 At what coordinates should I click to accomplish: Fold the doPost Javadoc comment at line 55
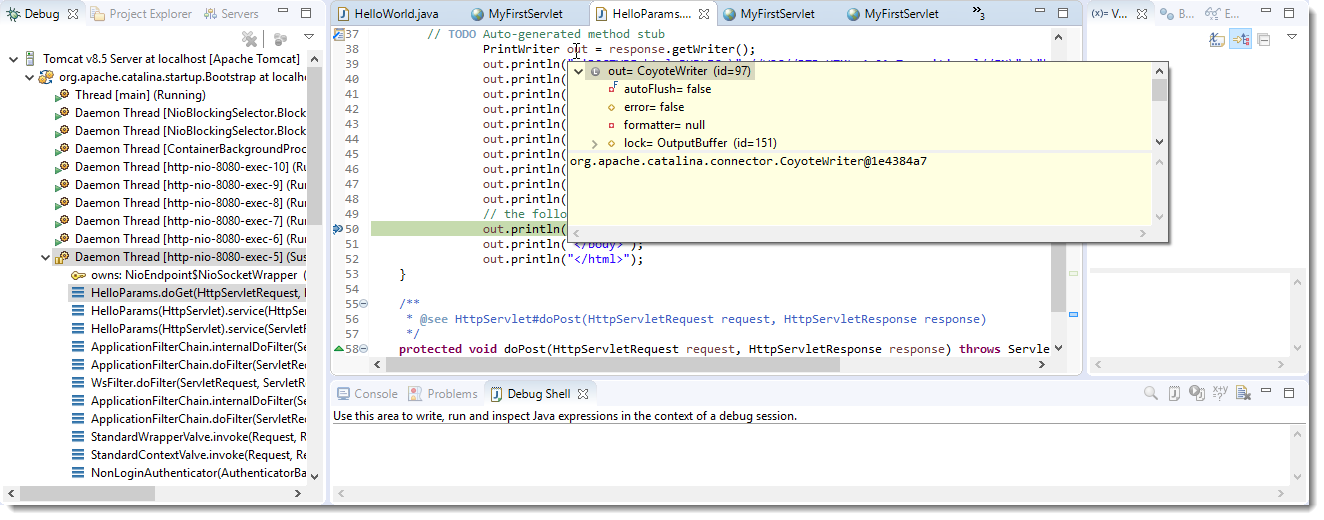(363, 304)
